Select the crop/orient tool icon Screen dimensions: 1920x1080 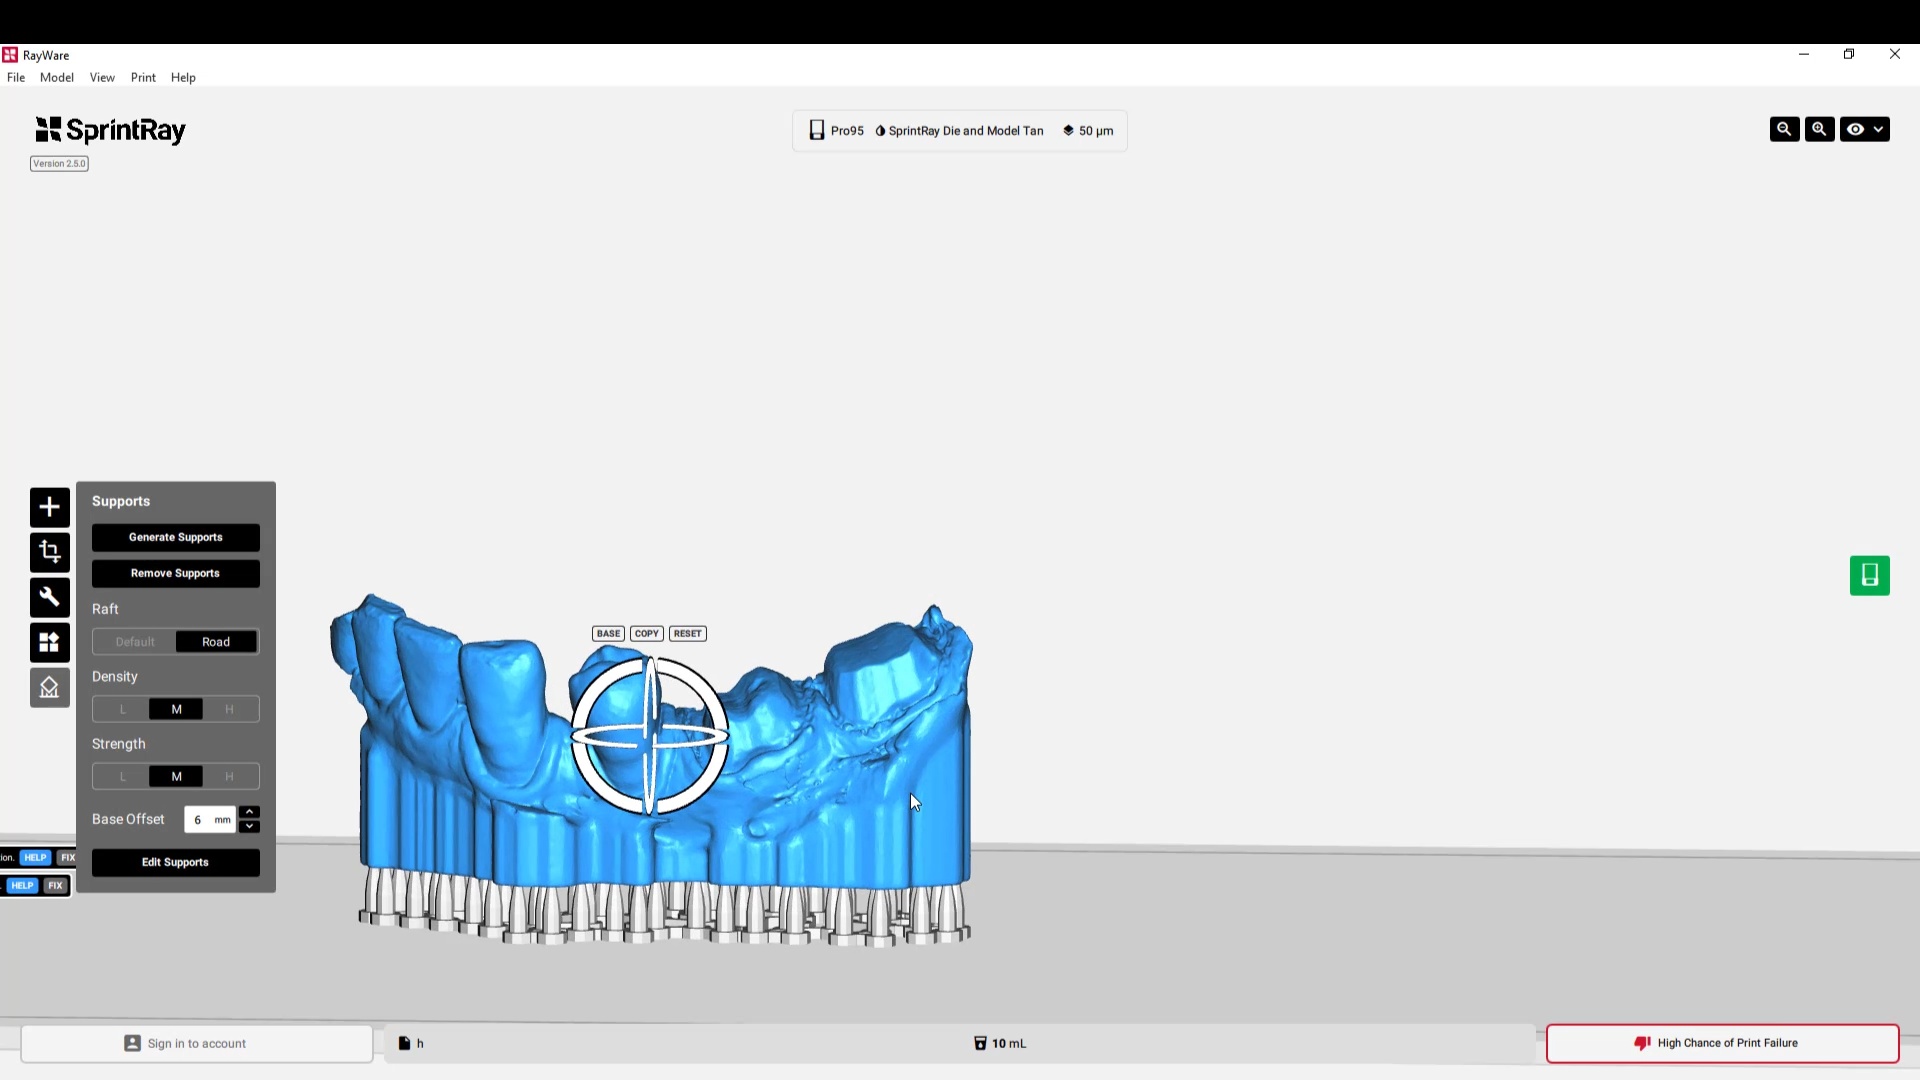point(49,552)
